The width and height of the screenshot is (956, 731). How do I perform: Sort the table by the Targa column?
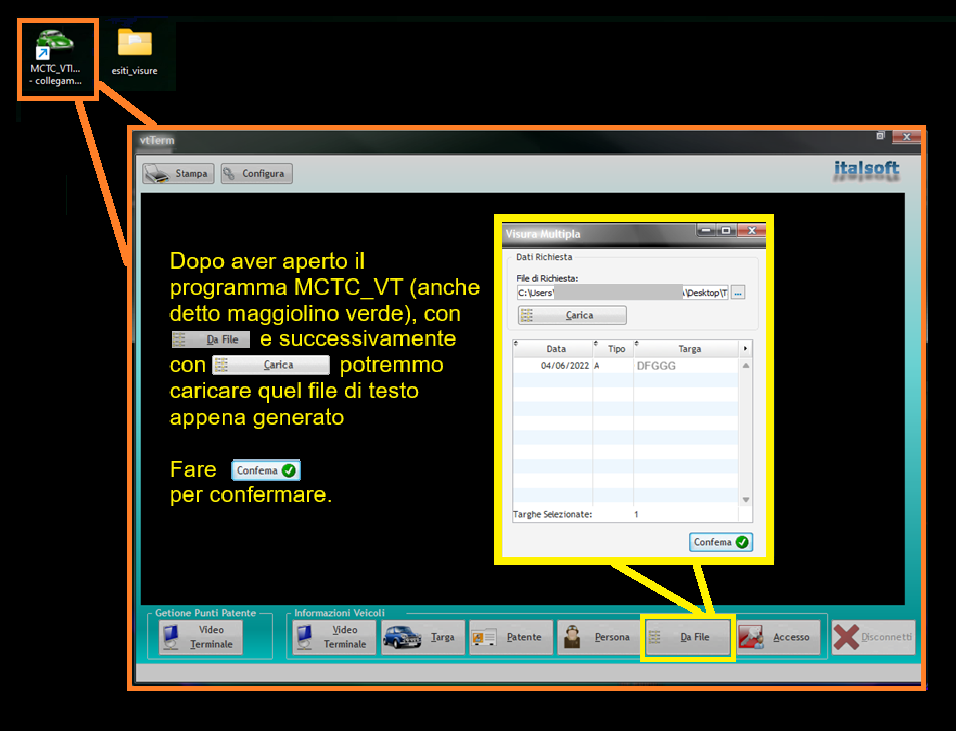point(689,349)
